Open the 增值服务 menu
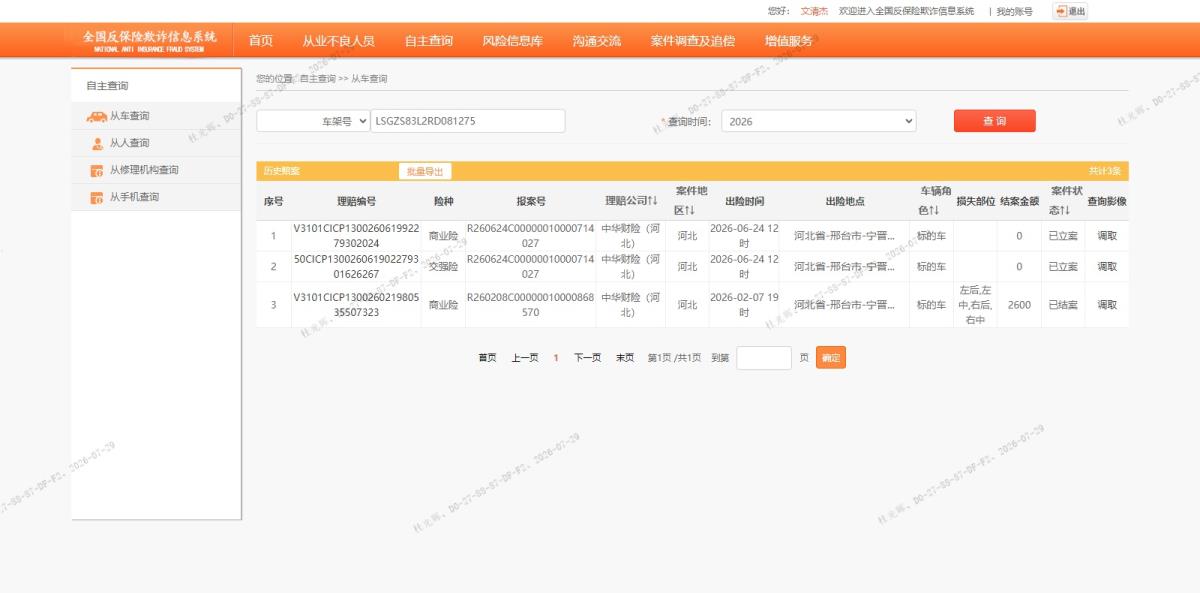 (789, 41)
